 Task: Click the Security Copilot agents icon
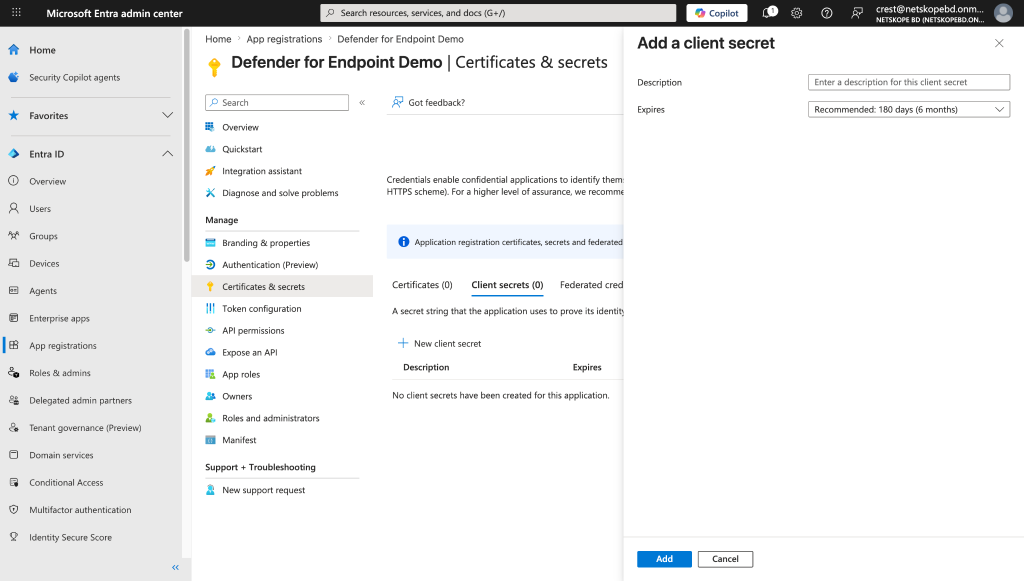pos(14,77)
